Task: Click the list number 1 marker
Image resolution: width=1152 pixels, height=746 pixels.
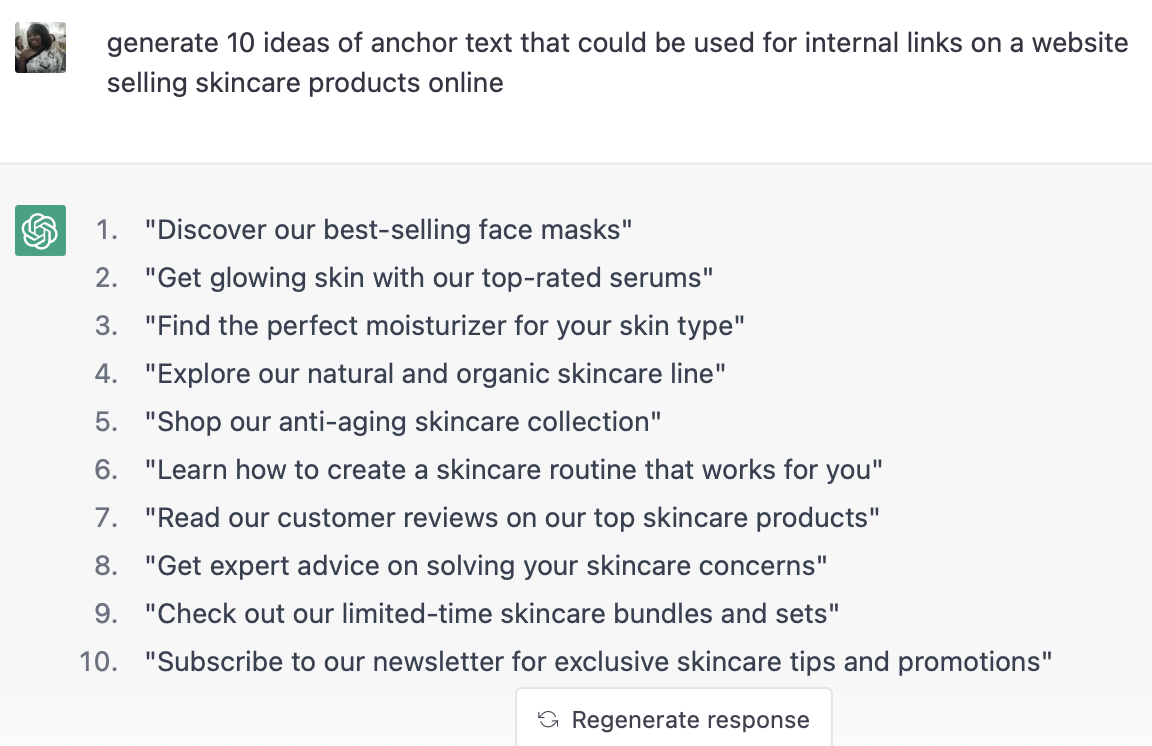Action: click(x=106, y=230)
